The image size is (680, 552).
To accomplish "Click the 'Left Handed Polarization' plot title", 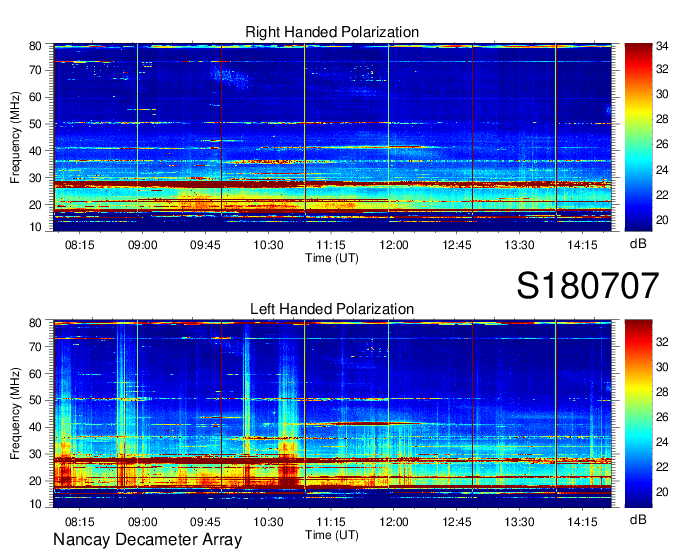I will click(332, 309).
